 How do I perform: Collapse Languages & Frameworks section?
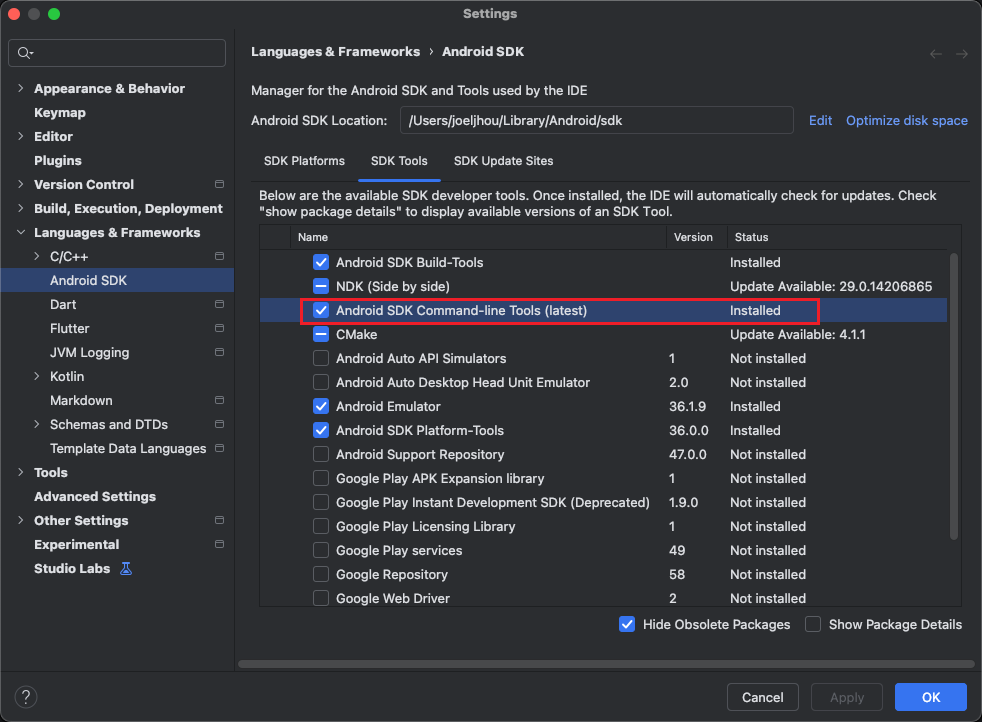[21, 233]
